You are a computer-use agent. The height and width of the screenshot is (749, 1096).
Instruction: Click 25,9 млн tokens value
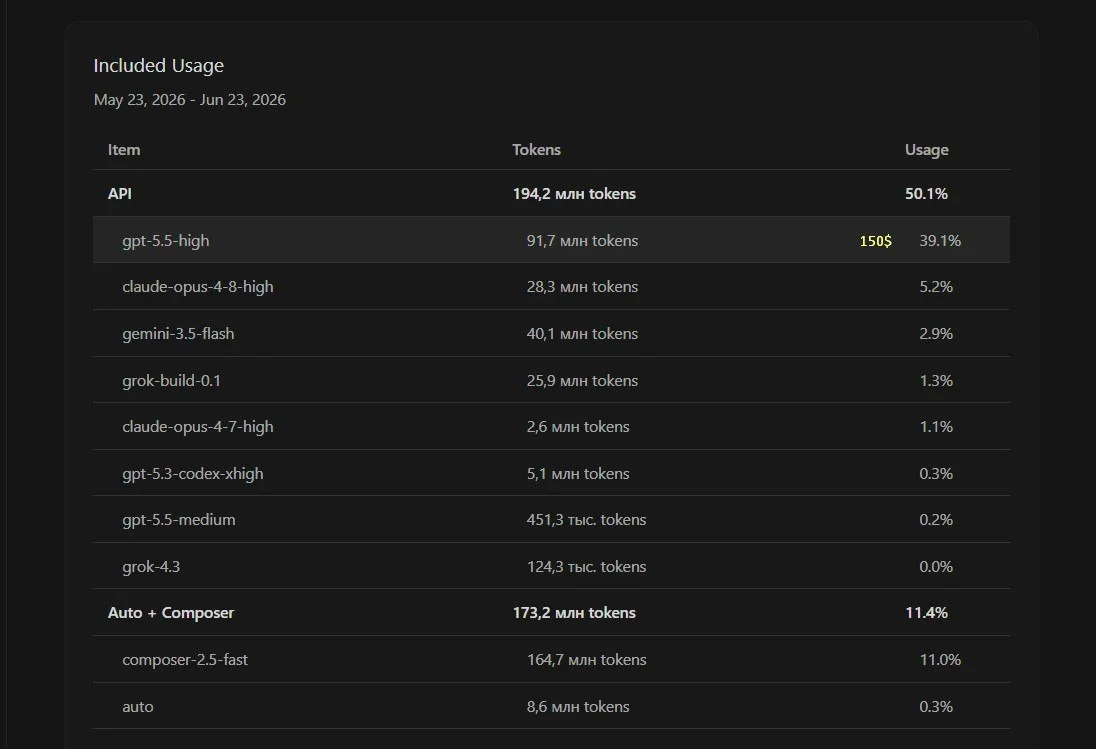coord(582,380)
